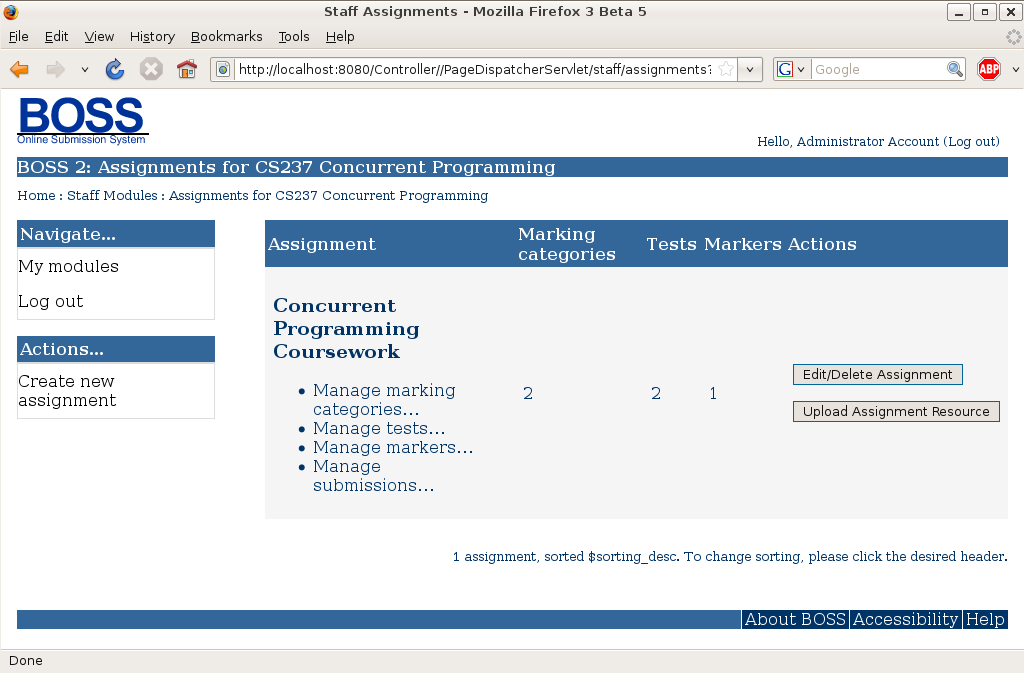Click the Stop loading icon

coord(151,69)
